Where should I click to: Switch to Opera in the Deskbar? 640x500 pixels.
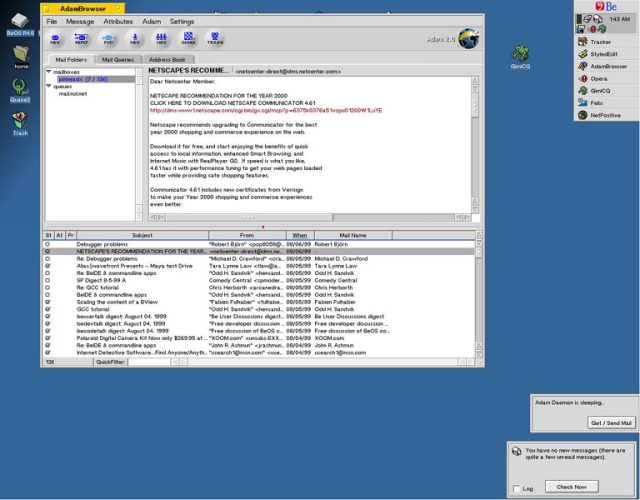coord(607,78)
